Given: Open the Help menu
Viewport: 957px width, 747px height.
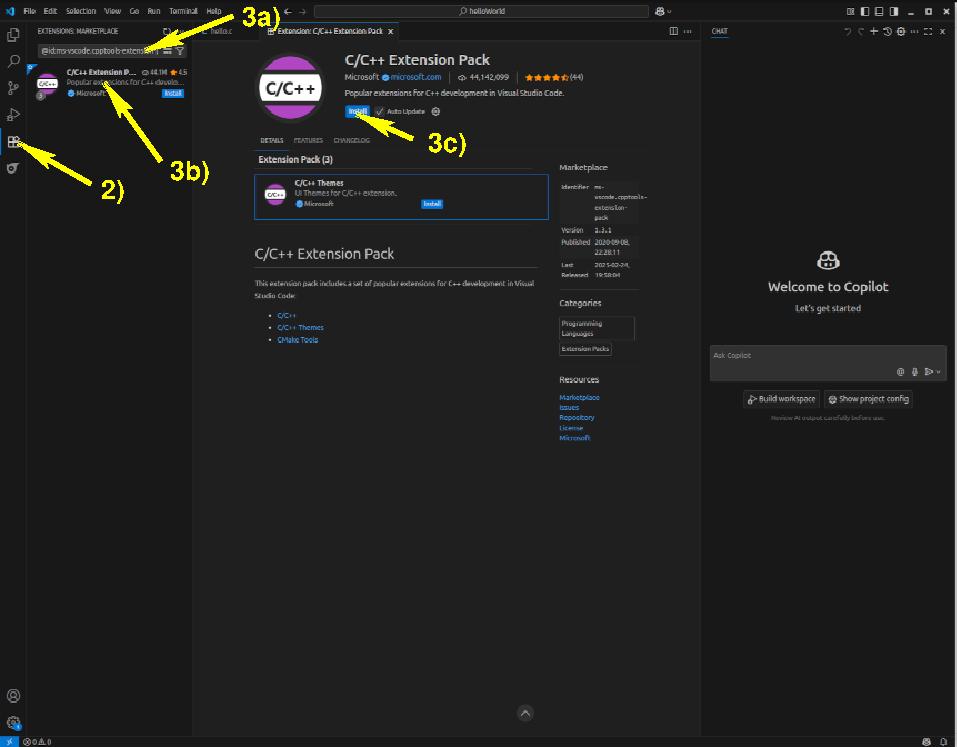Looking at the screenshot, I should (214, 11).
